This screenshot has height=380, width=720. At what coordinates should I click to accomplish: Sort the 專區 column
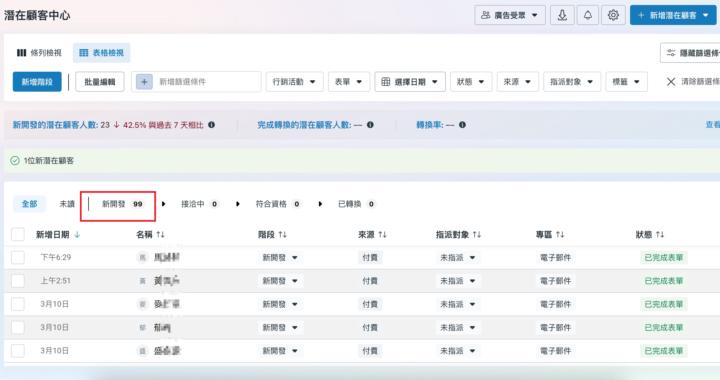point(560,235)
